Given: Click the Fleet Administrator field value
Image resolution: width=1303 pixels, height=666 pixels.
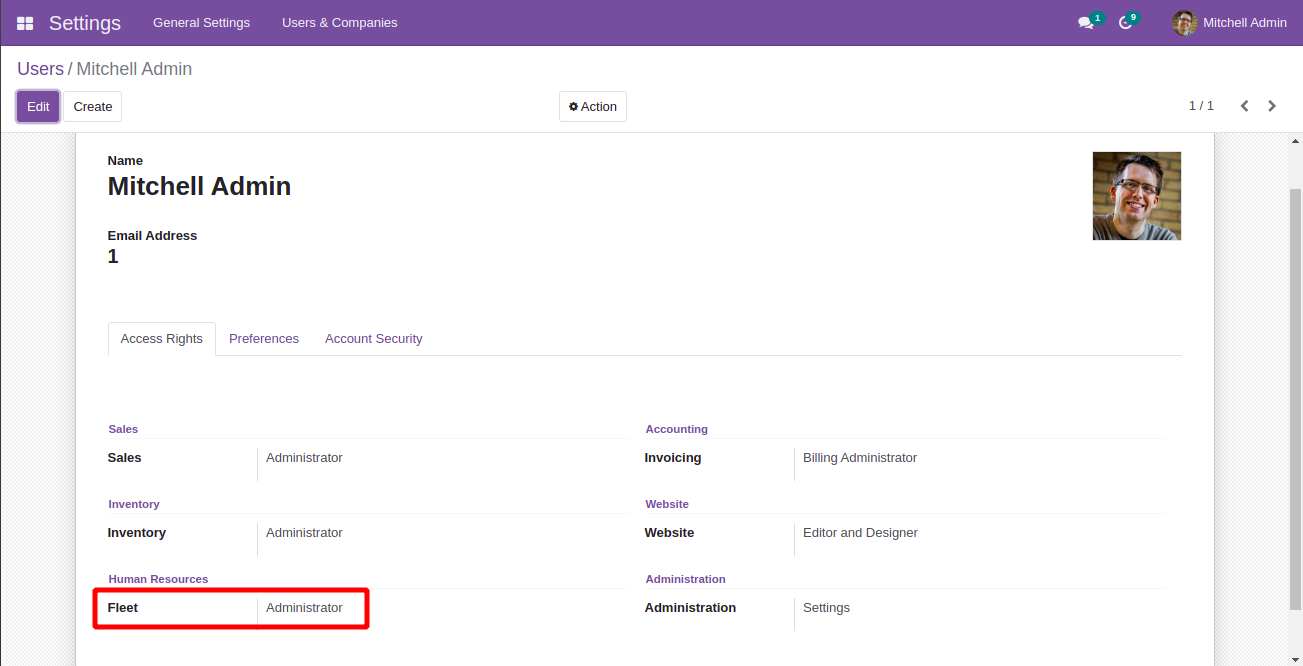Looking at the screenshot, I should (x=304, y=608).
